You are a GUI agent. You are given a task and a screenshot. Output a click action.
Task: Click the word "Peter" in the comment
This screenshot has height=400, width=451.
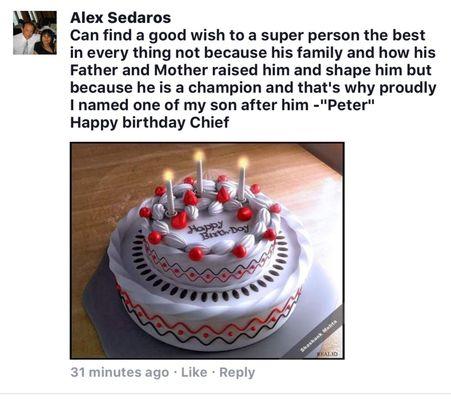tap(350, 105)
